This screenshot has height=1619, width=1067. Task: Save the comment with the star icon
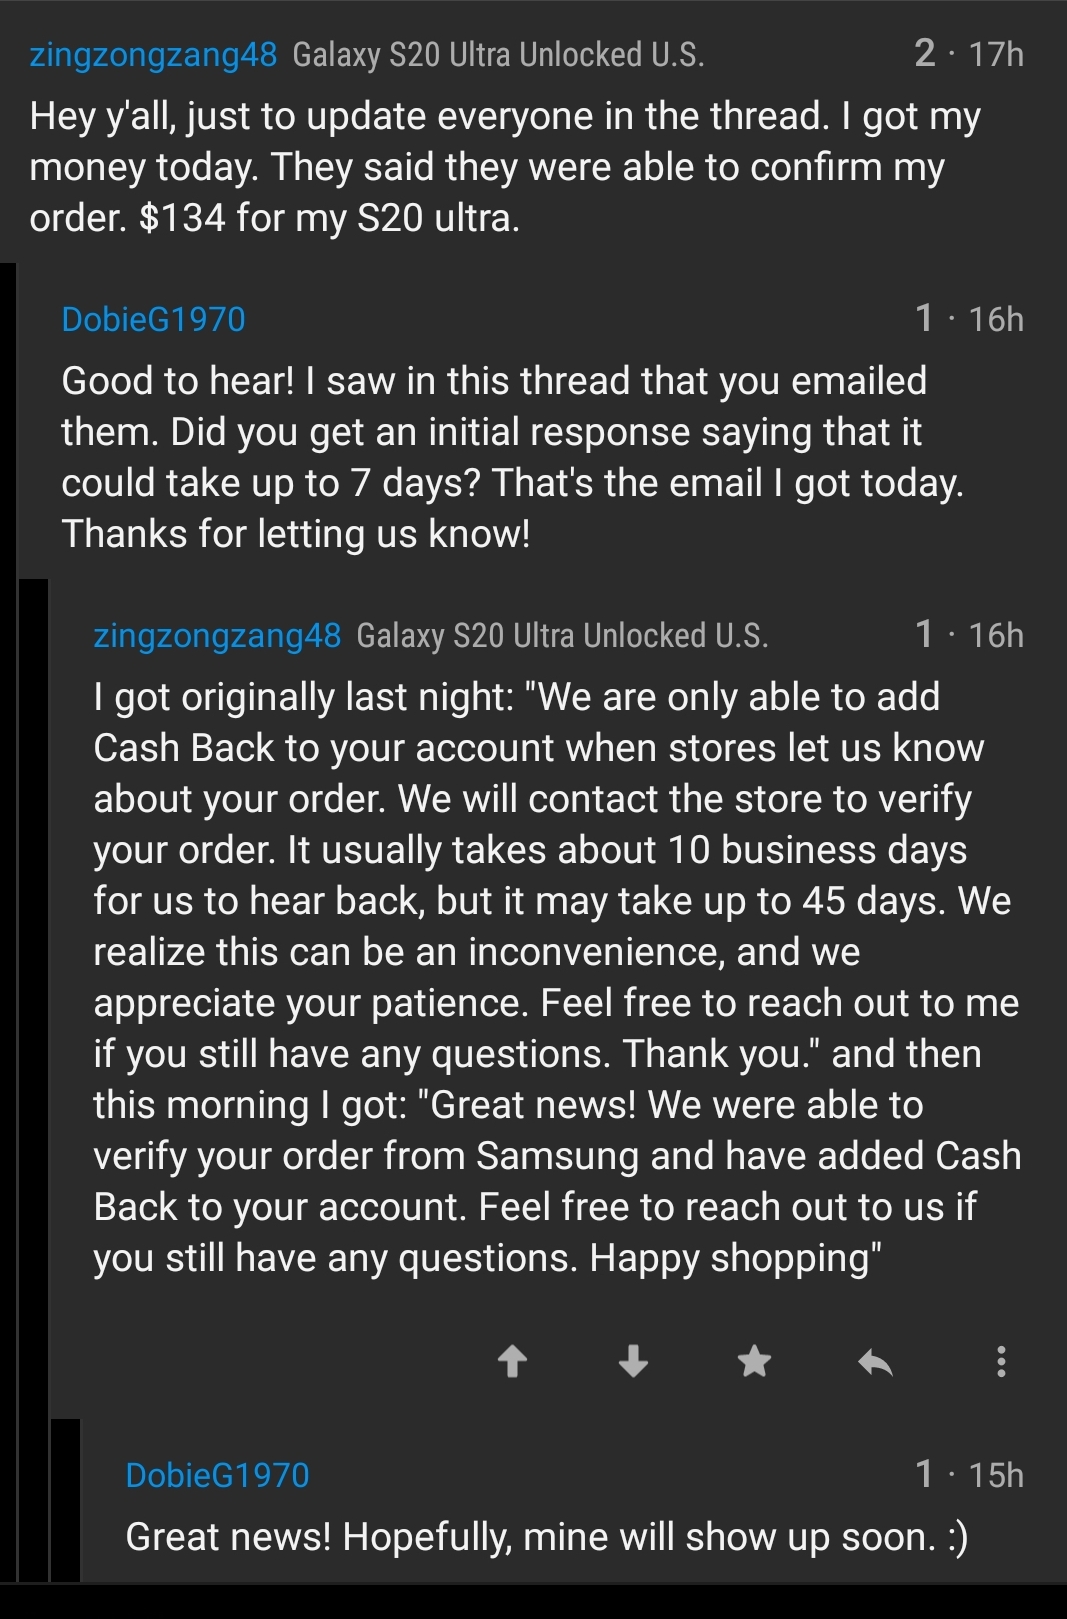[x=754, y=1361]
